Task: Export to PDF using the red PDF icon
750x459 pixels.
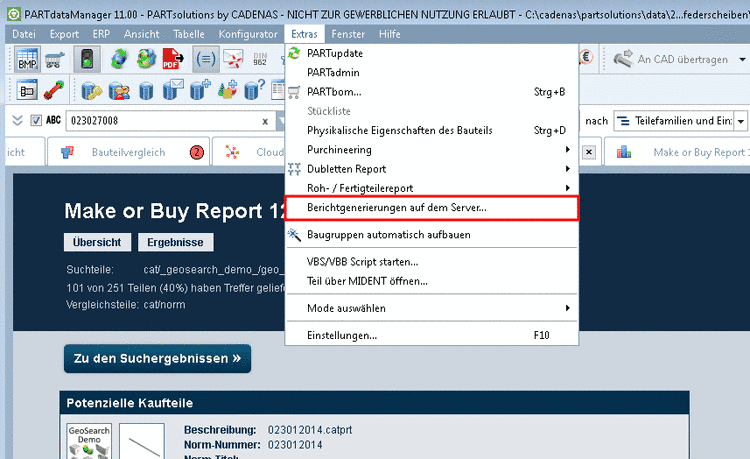Action: (x=173, y=59)
